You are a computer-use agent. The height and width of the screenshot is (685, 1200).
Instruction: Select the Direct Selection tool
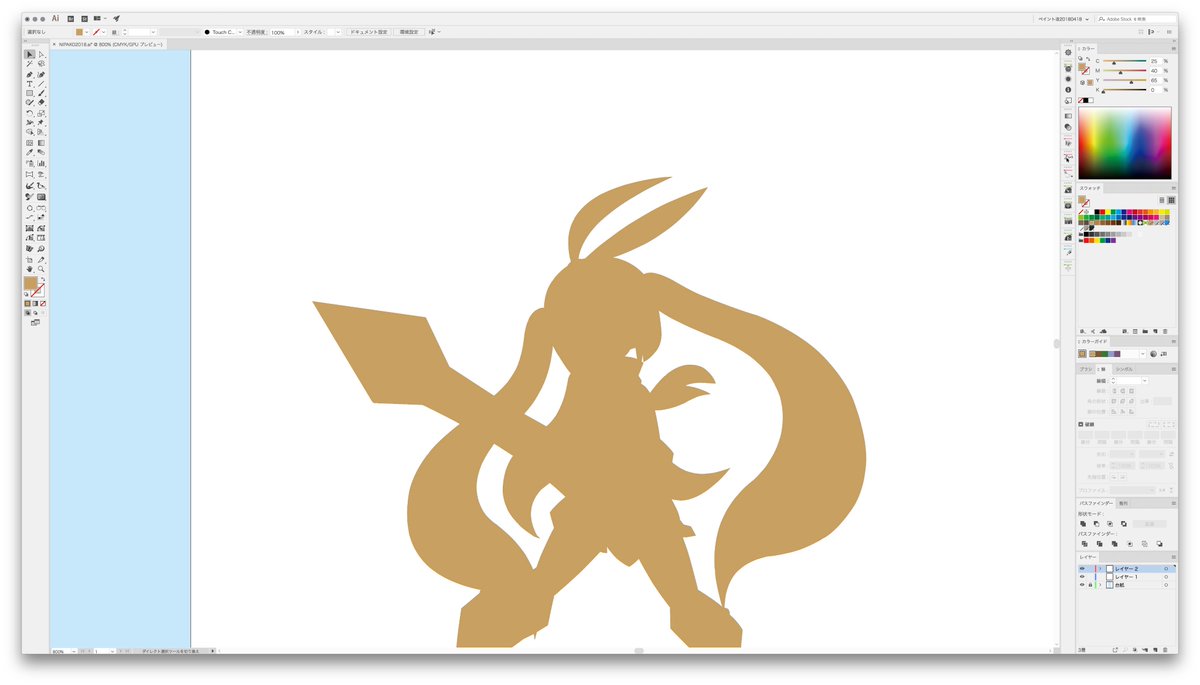click(x=41, y=54)
